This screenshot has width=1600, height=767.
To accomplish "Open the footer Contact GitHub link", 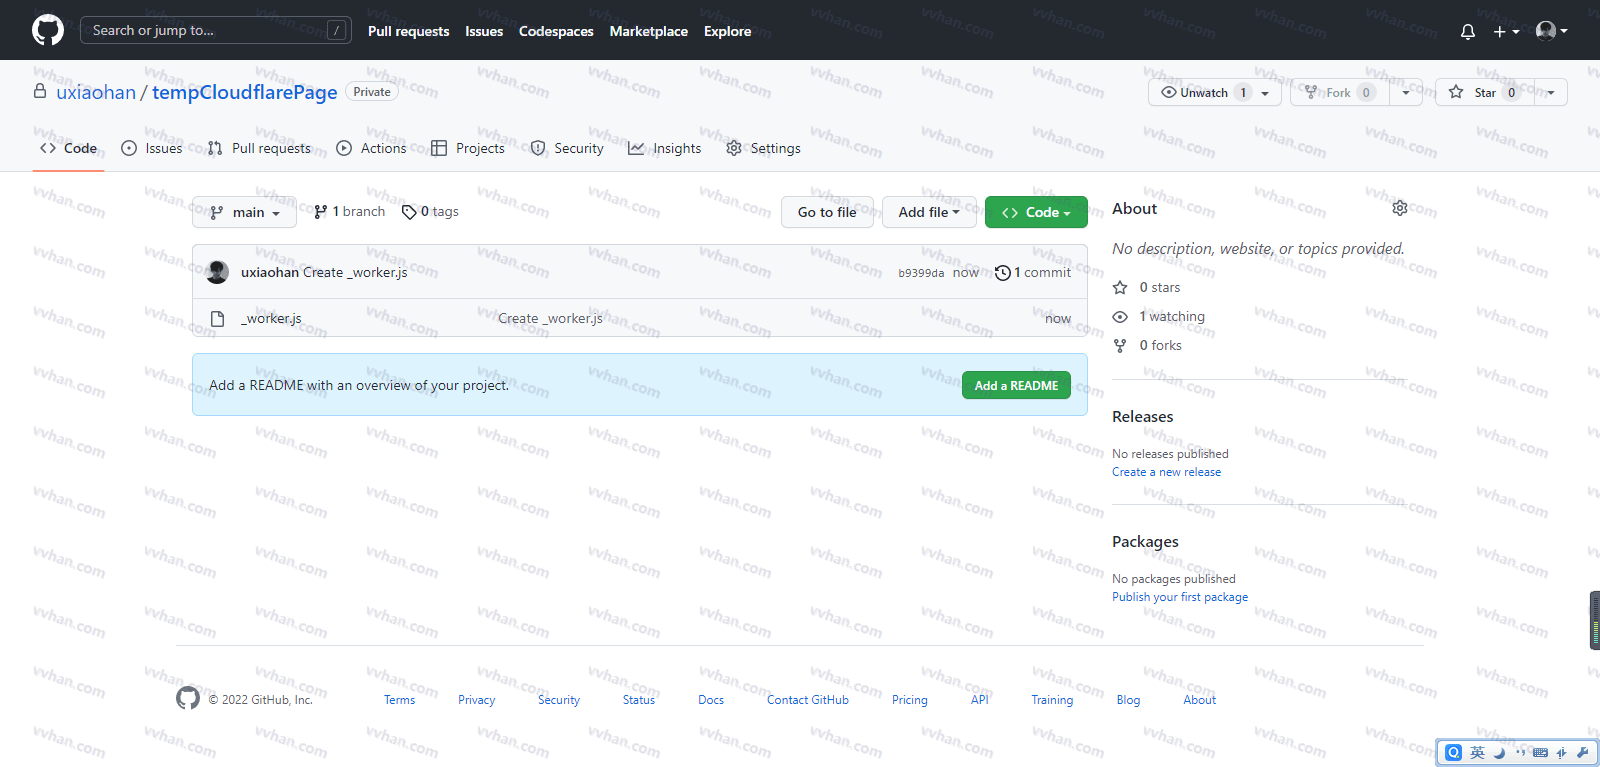I will (x=807, y=700).
